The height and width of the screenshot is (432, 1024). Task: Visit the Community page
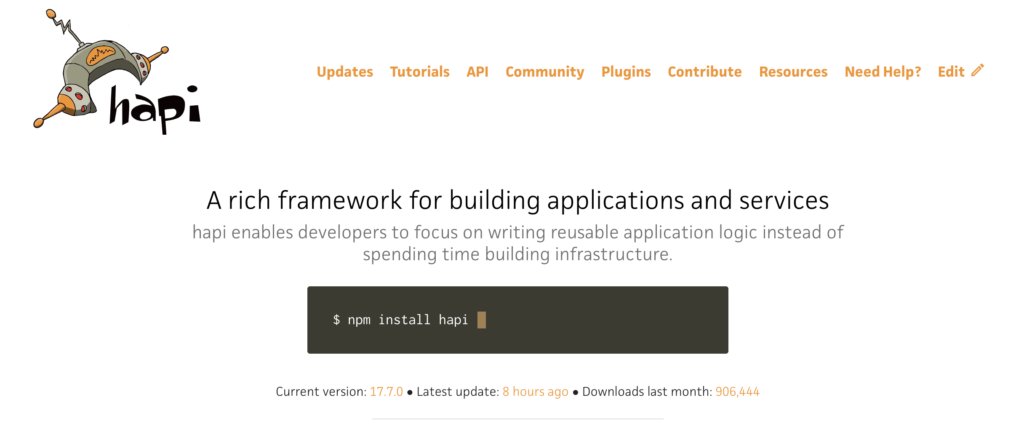coord(545,72)
